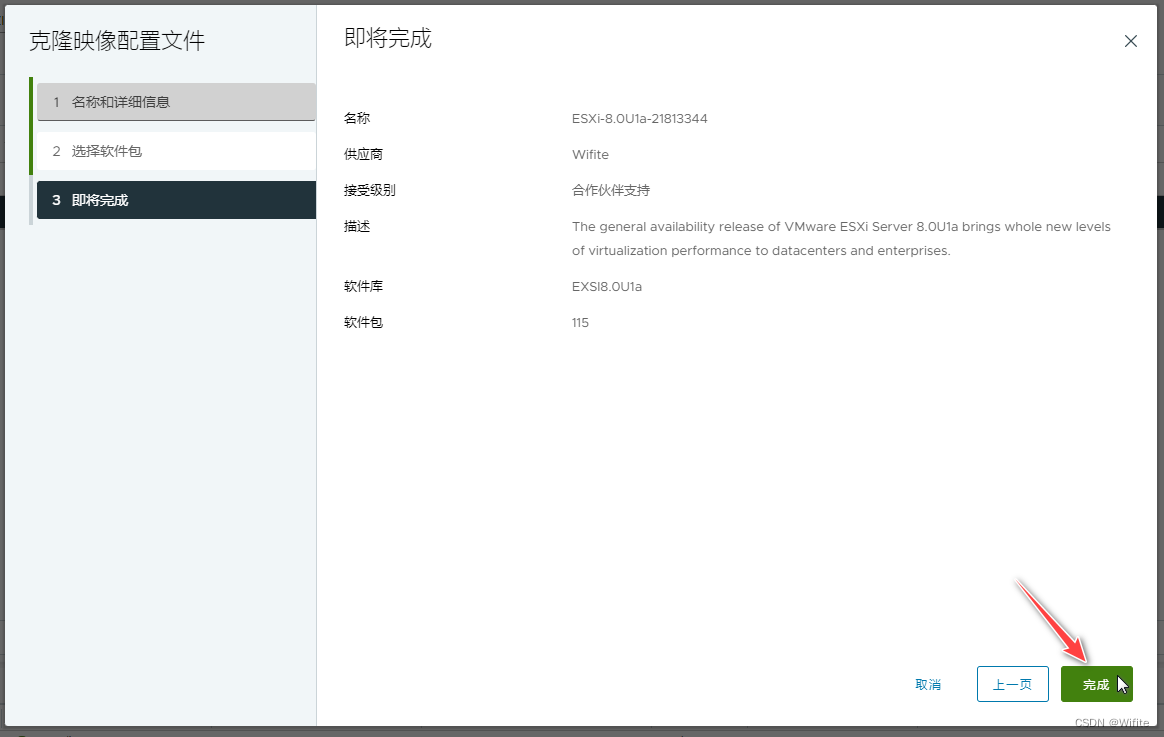The image size is (1164, 737).
Task: Open step 1 名称和详细信息
Action: click(x=177, y=102)
